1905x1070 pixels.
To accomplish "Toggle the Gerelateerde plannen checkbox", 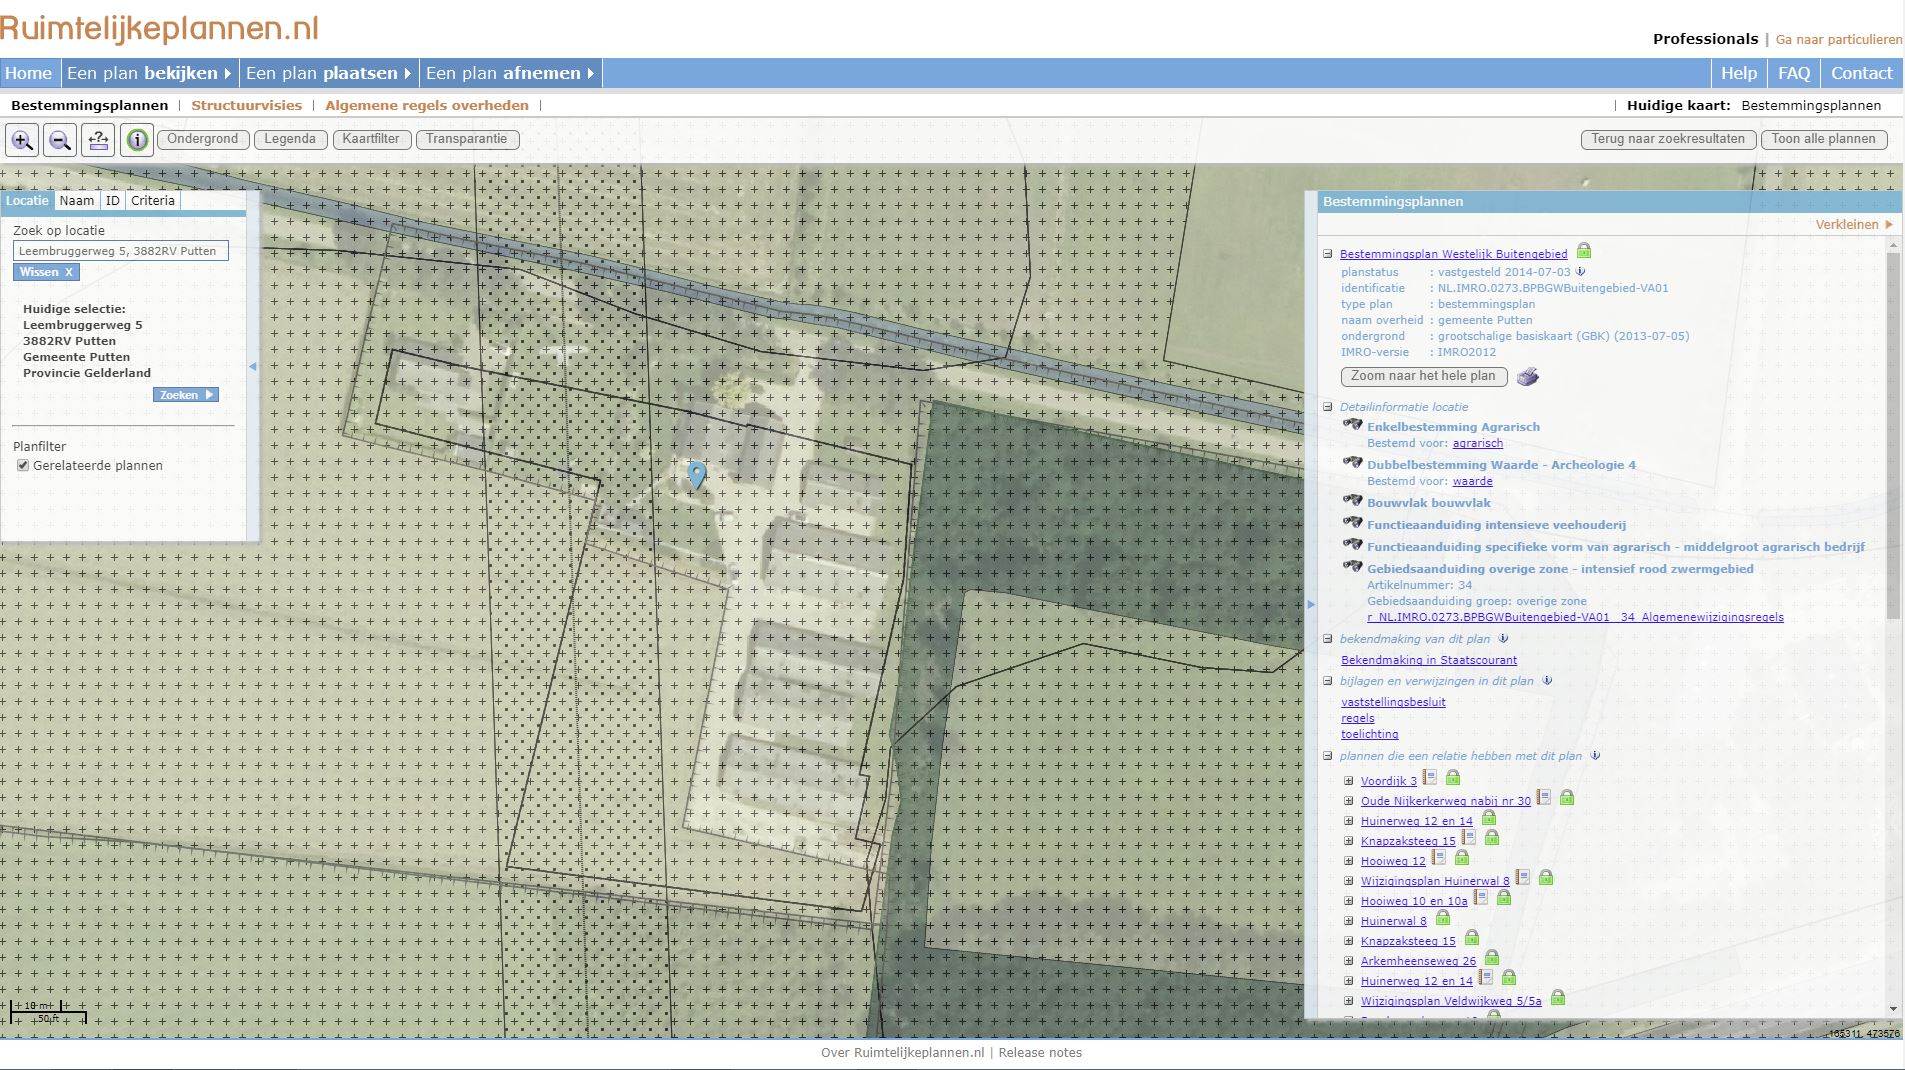I will [23, 465].
